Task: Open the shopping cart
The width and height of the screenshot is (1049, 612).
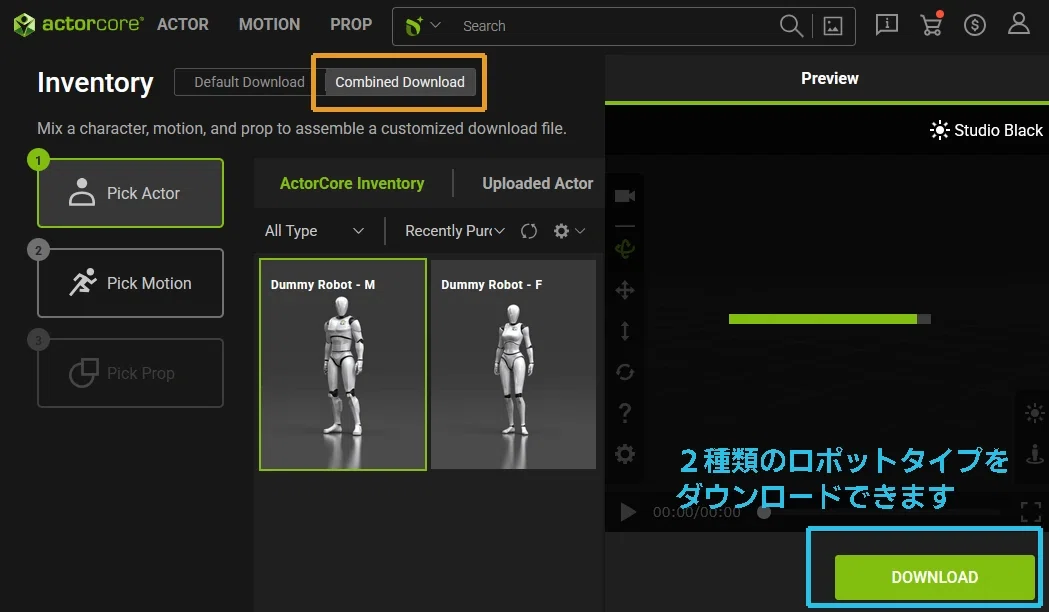Action: pos(931,24)
